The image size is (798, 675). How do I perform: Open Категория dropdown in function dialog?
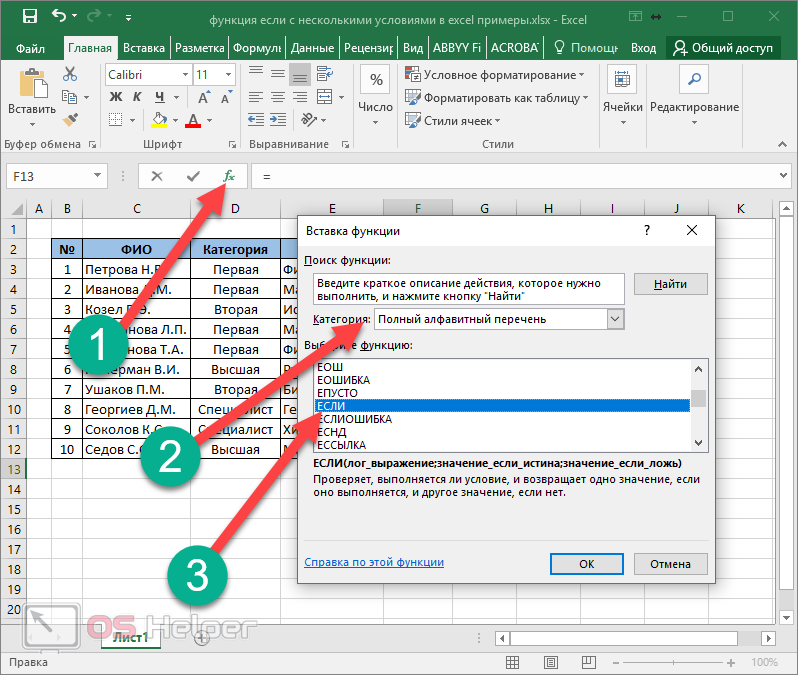click(615, 319)
